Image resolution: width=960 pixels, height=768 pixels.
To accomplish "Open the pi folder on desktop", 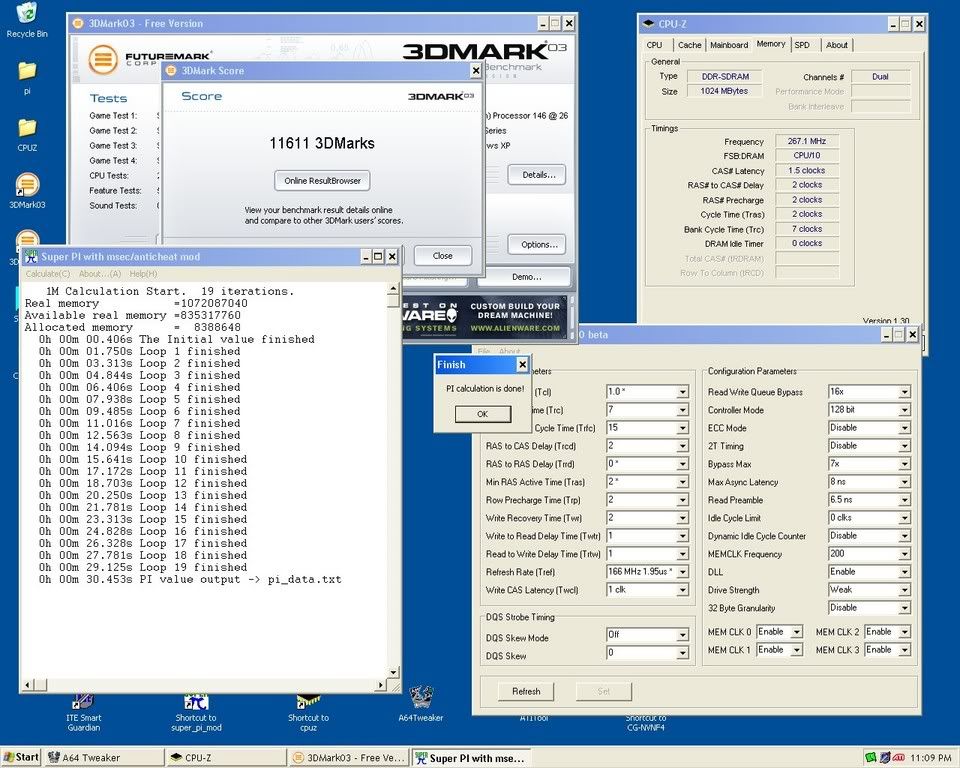I will pos(27,78).
